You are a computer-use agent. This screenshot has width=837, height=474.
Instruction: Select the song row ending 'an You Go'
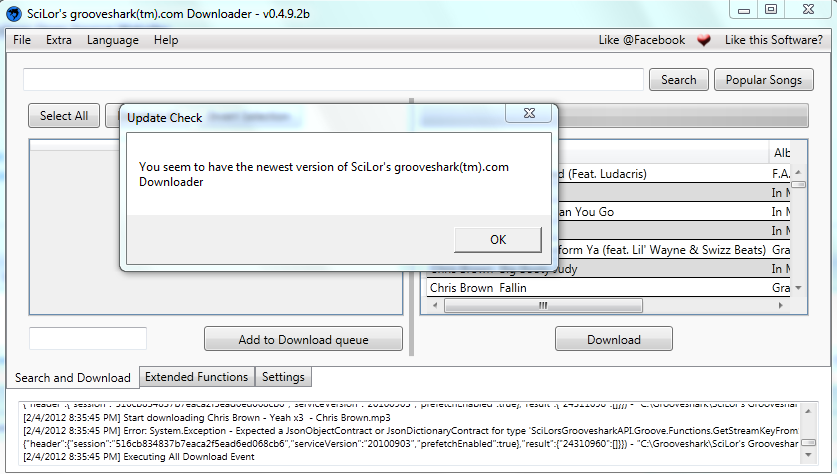click(673, 211)
